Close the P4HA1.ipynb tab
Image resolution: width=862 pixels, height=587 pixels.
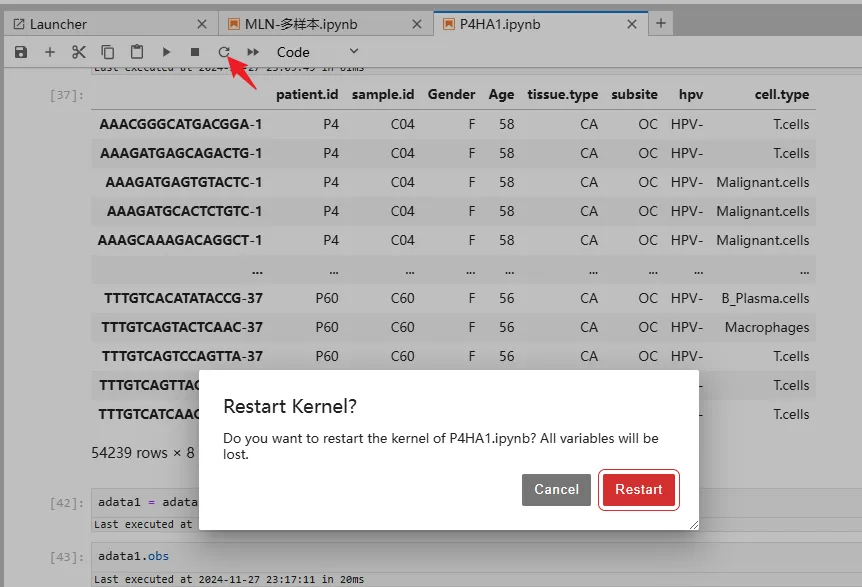(632, 24)
